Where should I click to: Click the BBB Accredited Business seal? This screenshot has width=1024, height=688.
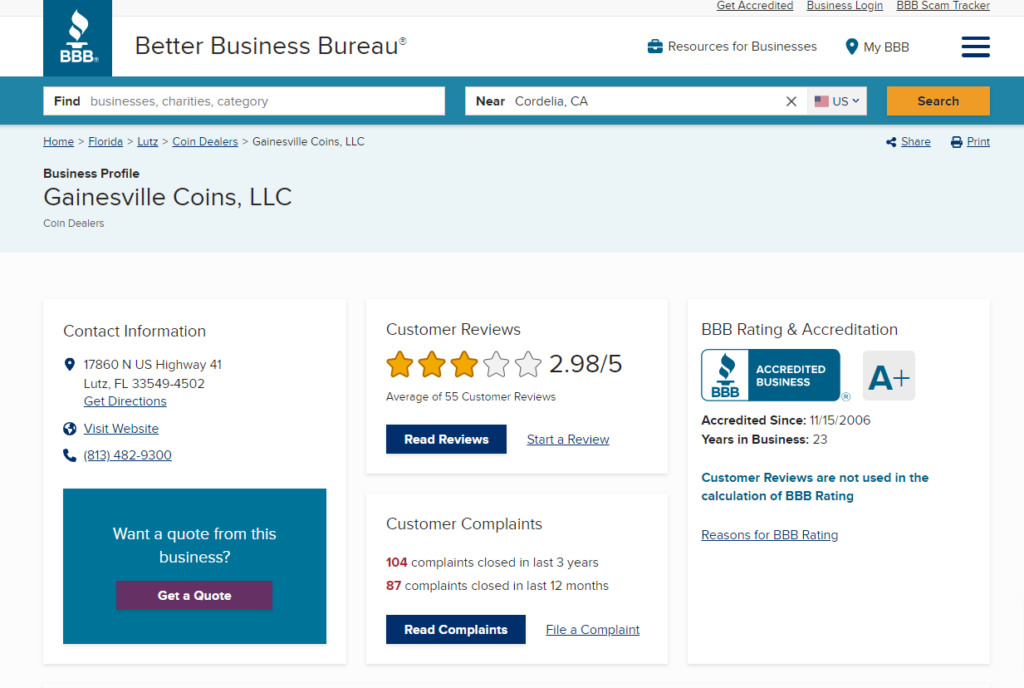coord(771,375)
